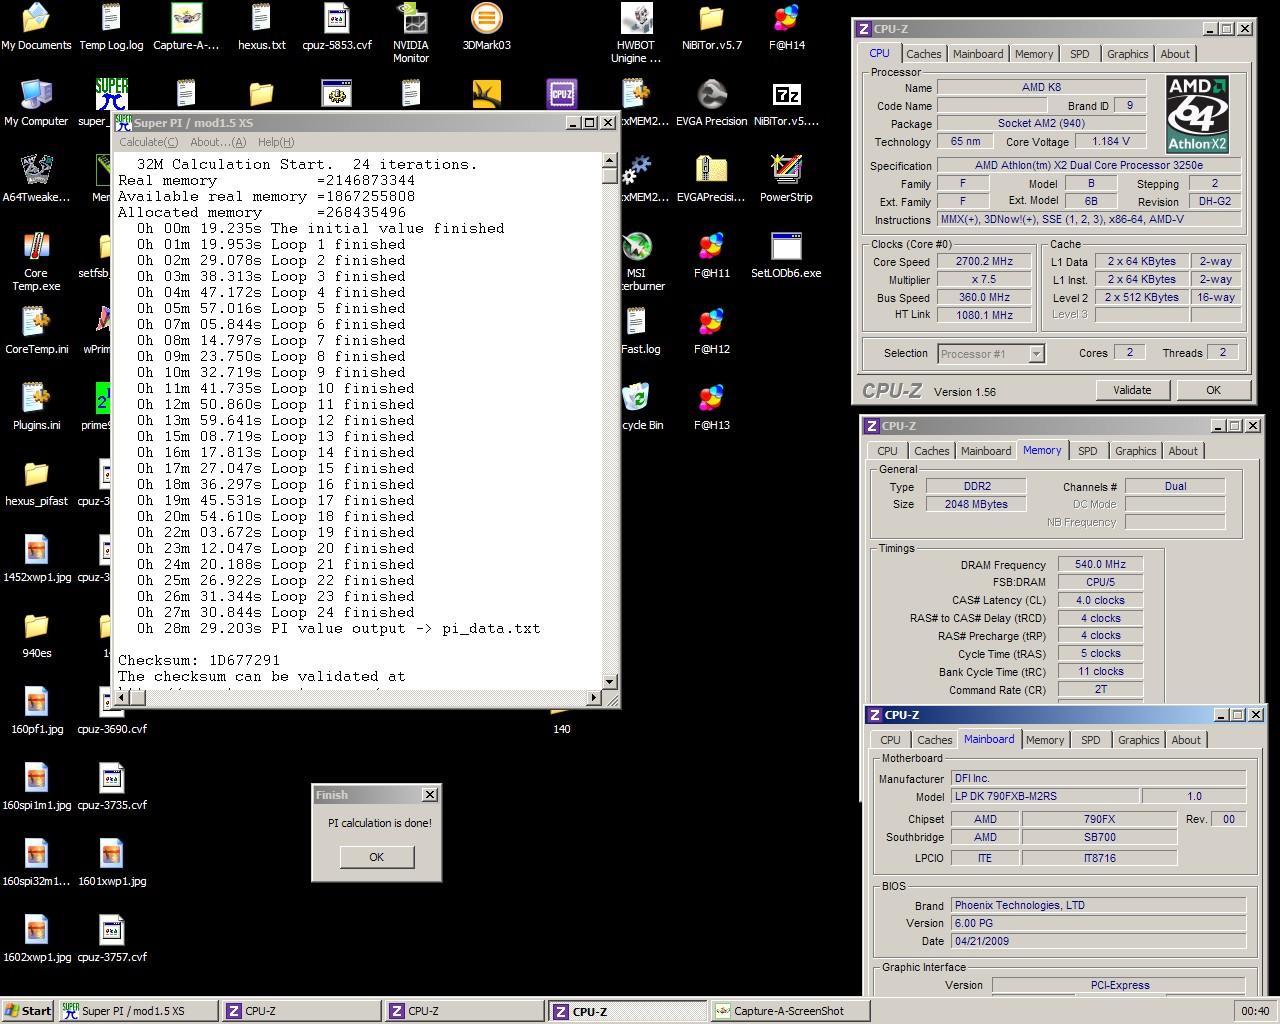Open the 1452xwp1.jpg image file
This screenshot has height=1024, width=1280.
click(36, 559)
